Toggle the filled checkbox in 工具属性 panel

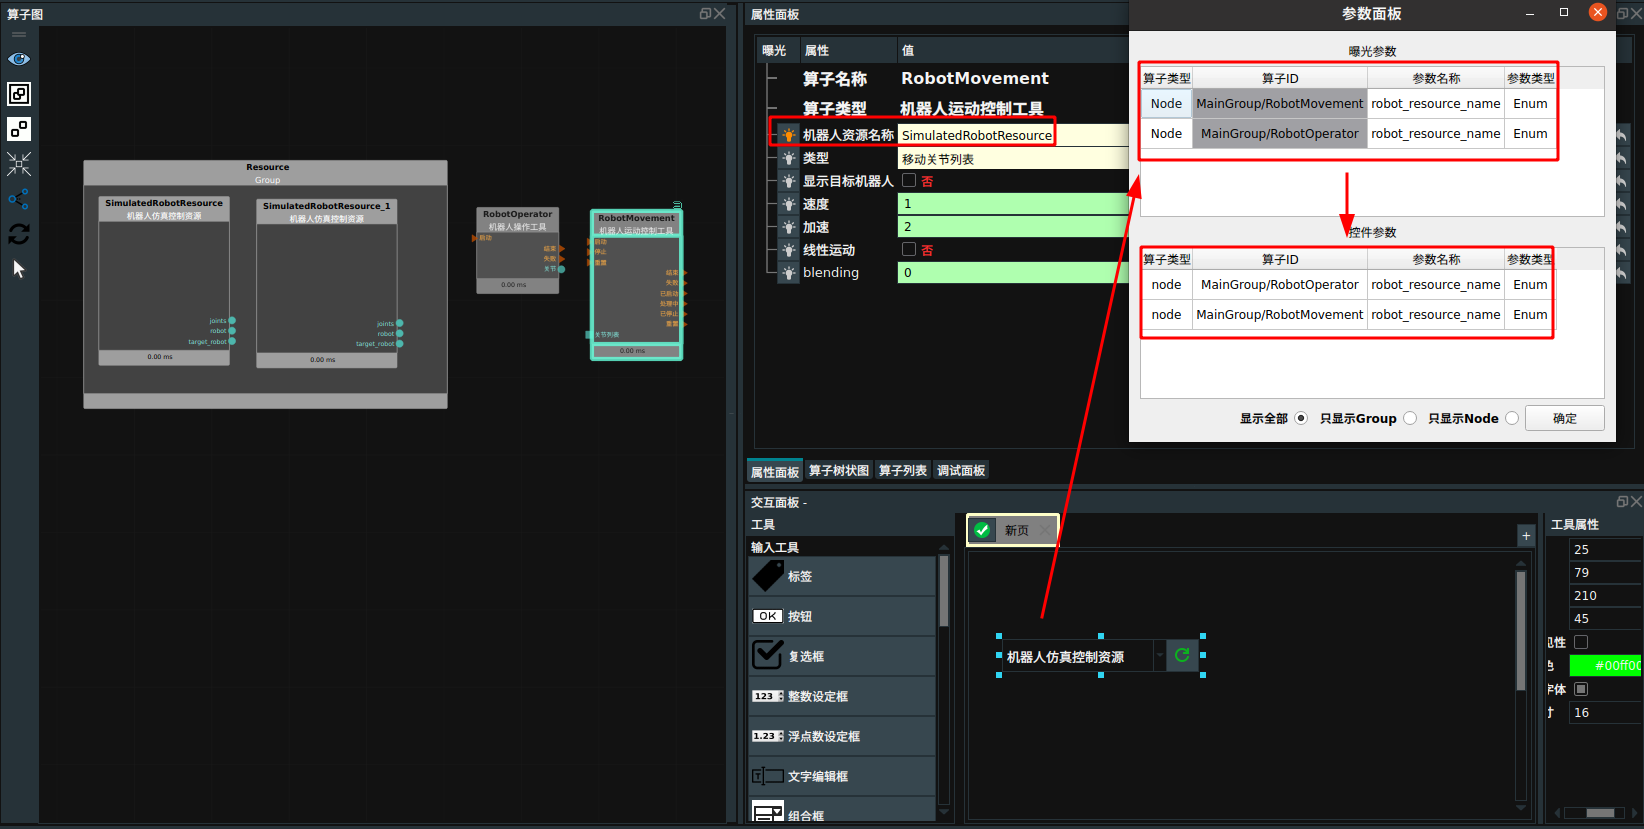tap(1581, 689)
